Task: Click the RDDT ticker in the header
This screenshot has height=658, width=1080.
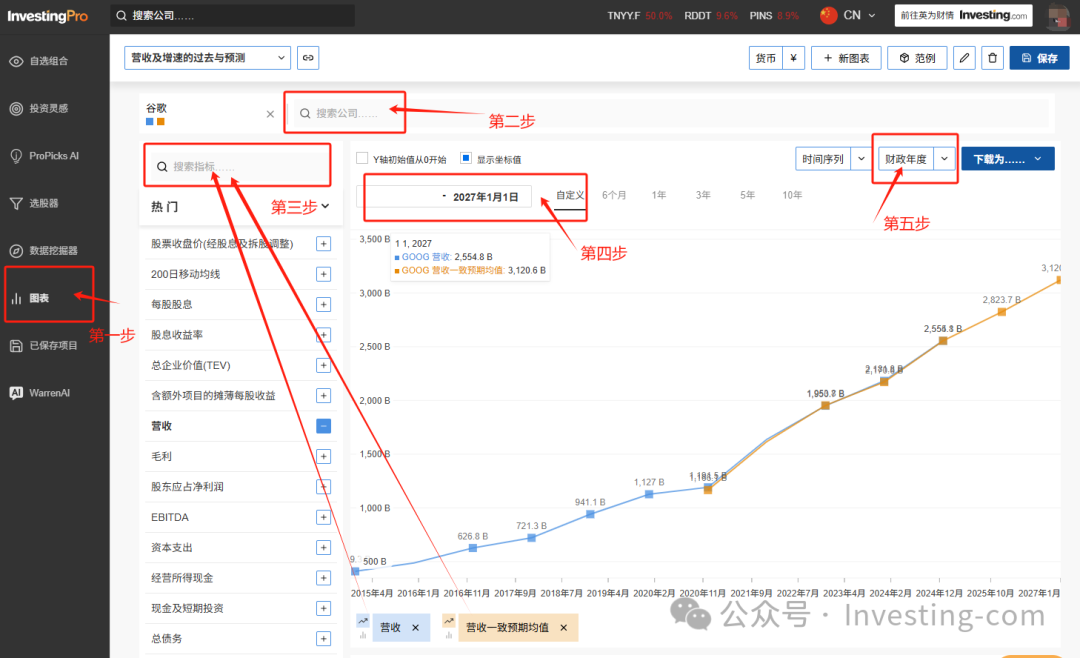Action: pyautogui.click(x=697, y=16)
